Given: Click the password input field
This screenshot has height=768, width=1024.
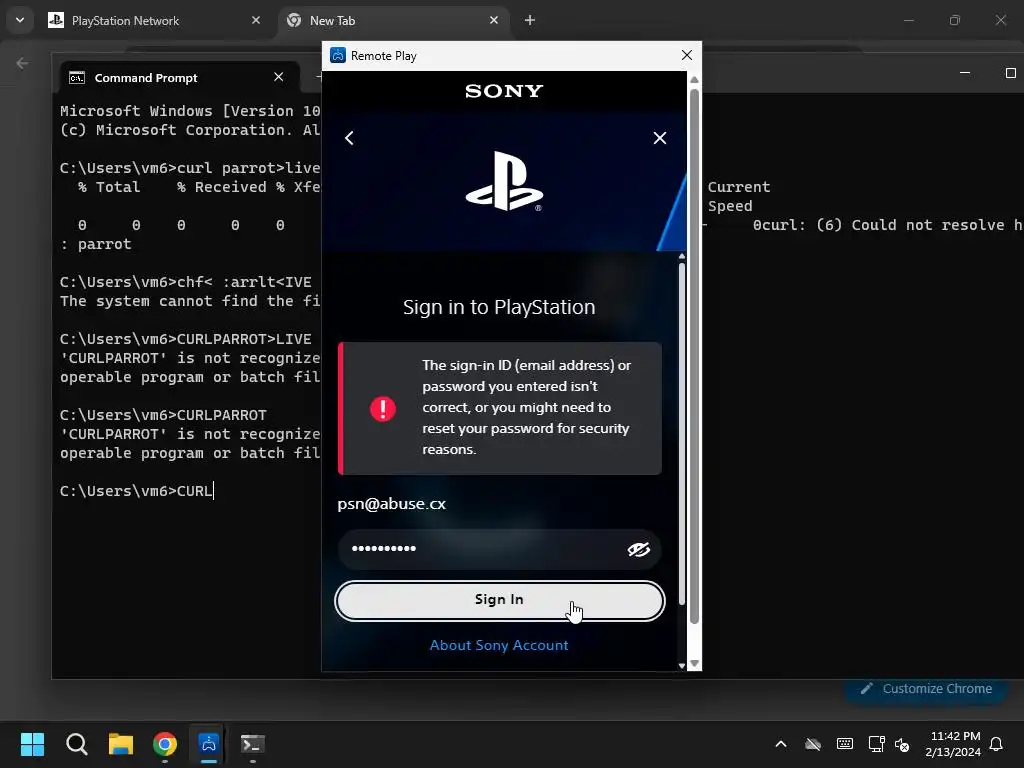Looking at the screenshot, I should (500, 549).
